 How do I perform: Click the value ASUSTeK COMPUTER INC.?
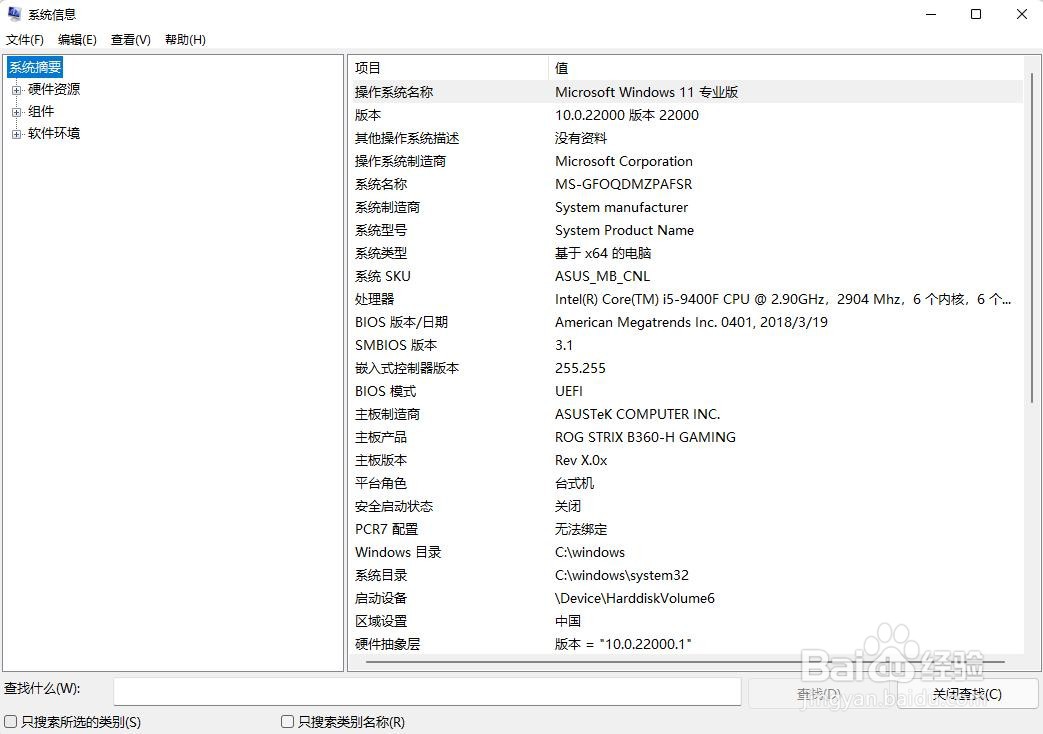tap(637, 414)
